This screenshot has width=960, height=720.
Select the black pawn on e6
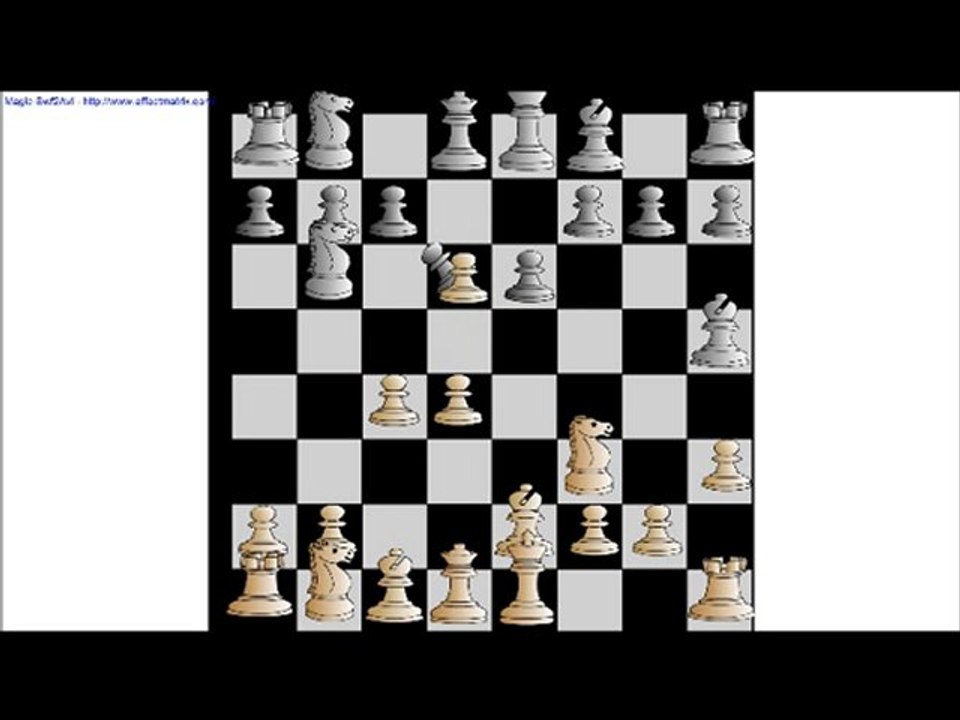point(530,277)
